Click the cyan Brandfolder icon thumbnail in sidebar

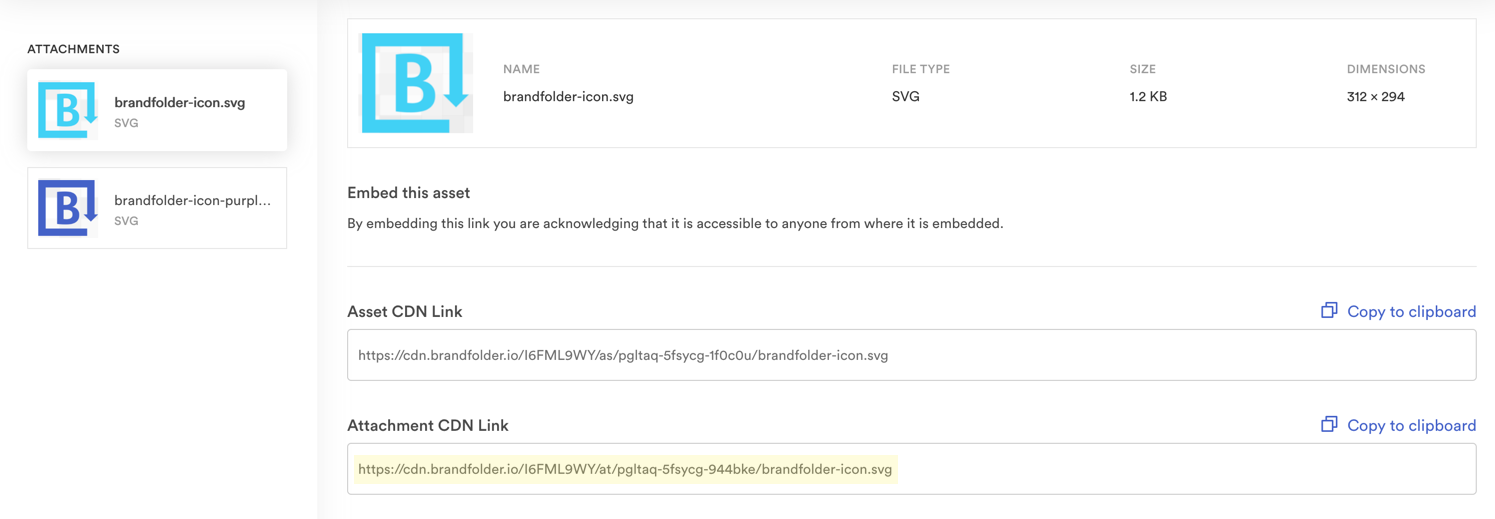68,110
